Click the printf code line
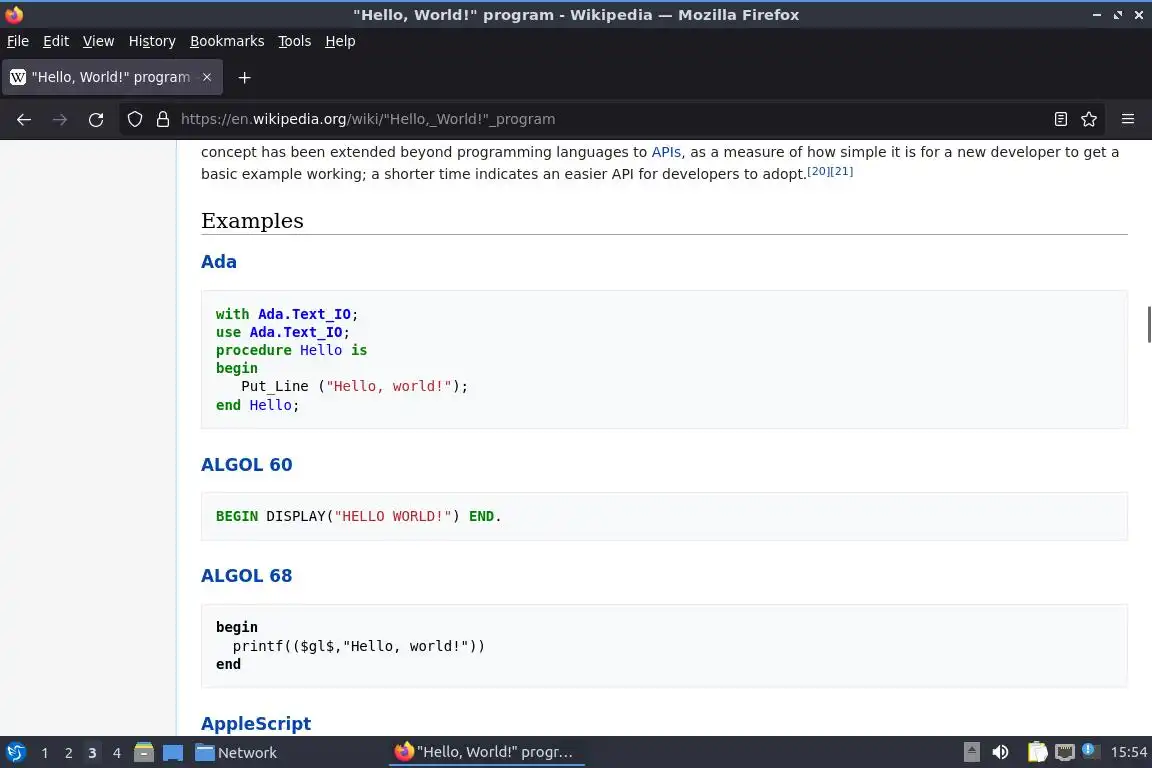1152x768 pixels. (359, 646)
